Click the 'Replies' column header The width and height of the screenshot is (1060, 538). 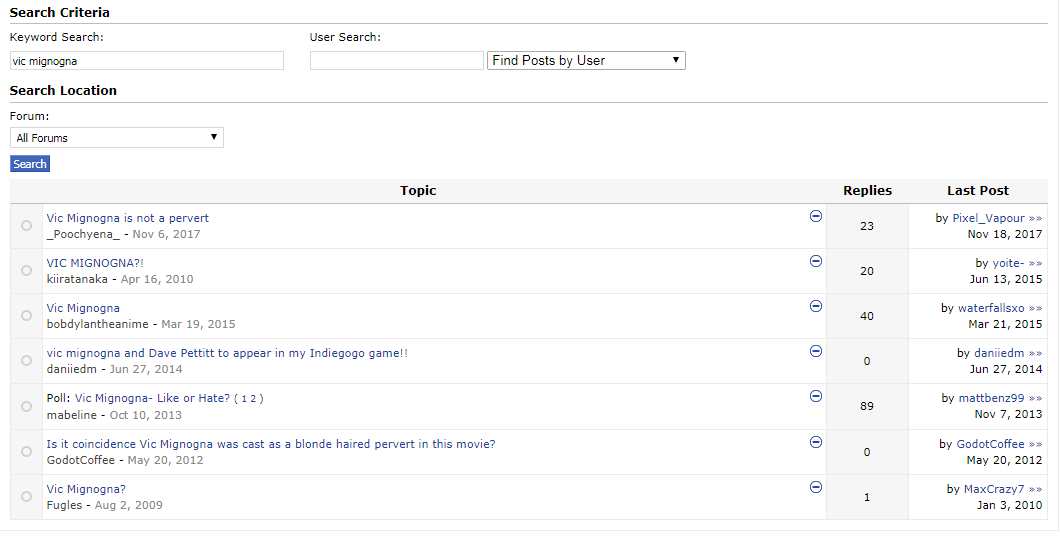(x=867, y=191)
